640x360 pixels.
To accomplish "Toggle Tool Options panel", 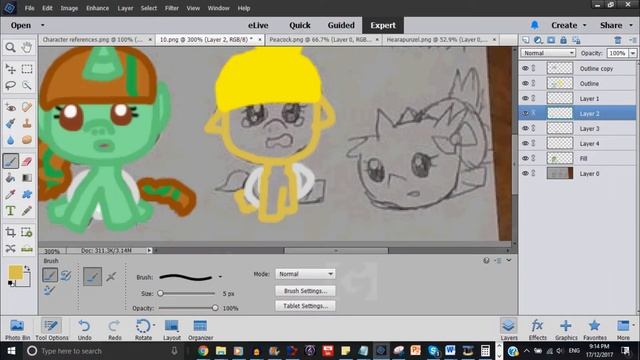I will [51, 329].
